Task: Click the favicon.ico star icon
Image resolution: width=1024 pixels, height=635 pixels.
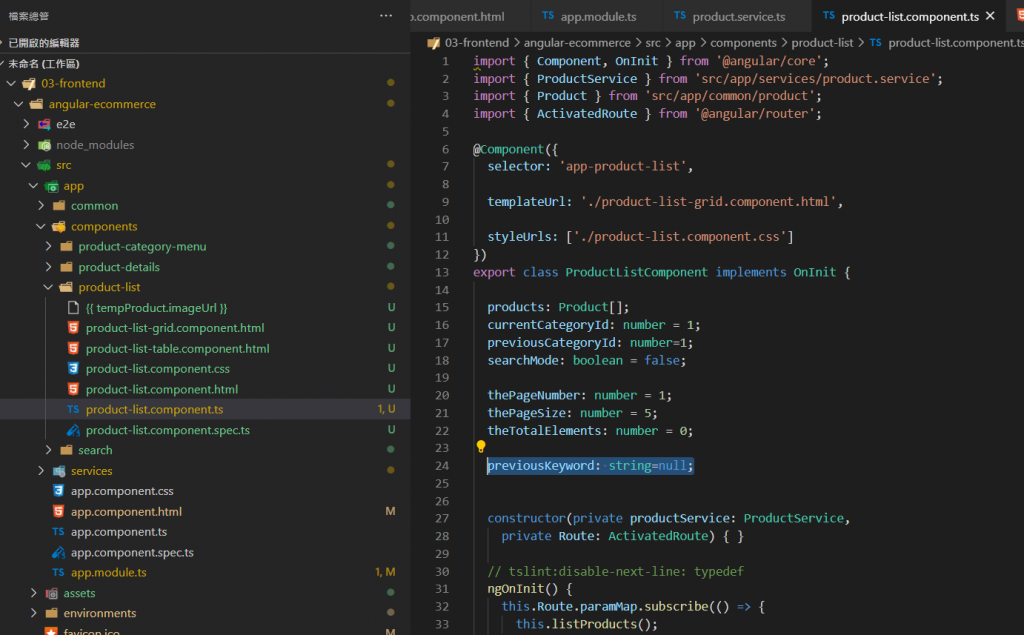Action: [x=51, y=632]
